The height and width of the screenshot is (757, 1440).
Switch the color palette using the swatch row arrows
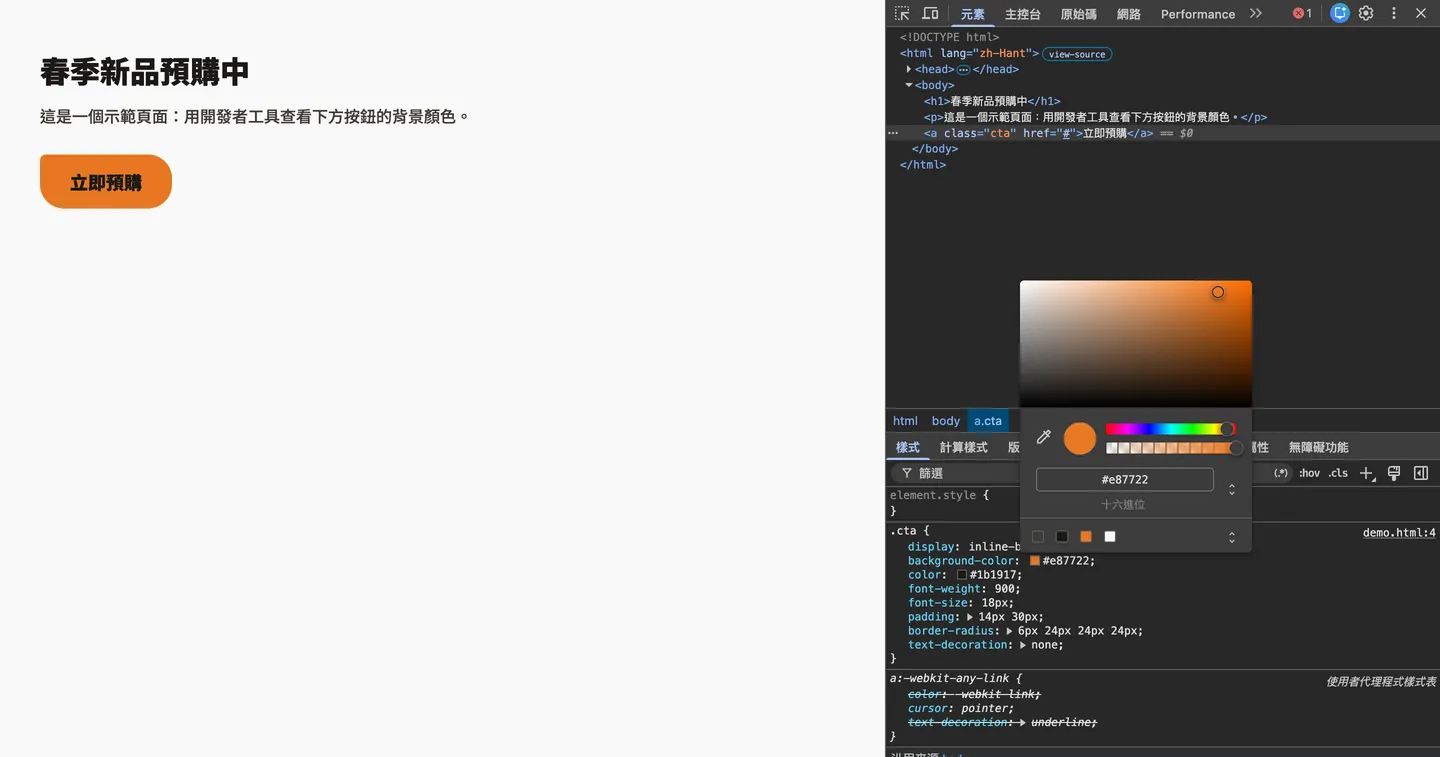1232,537
